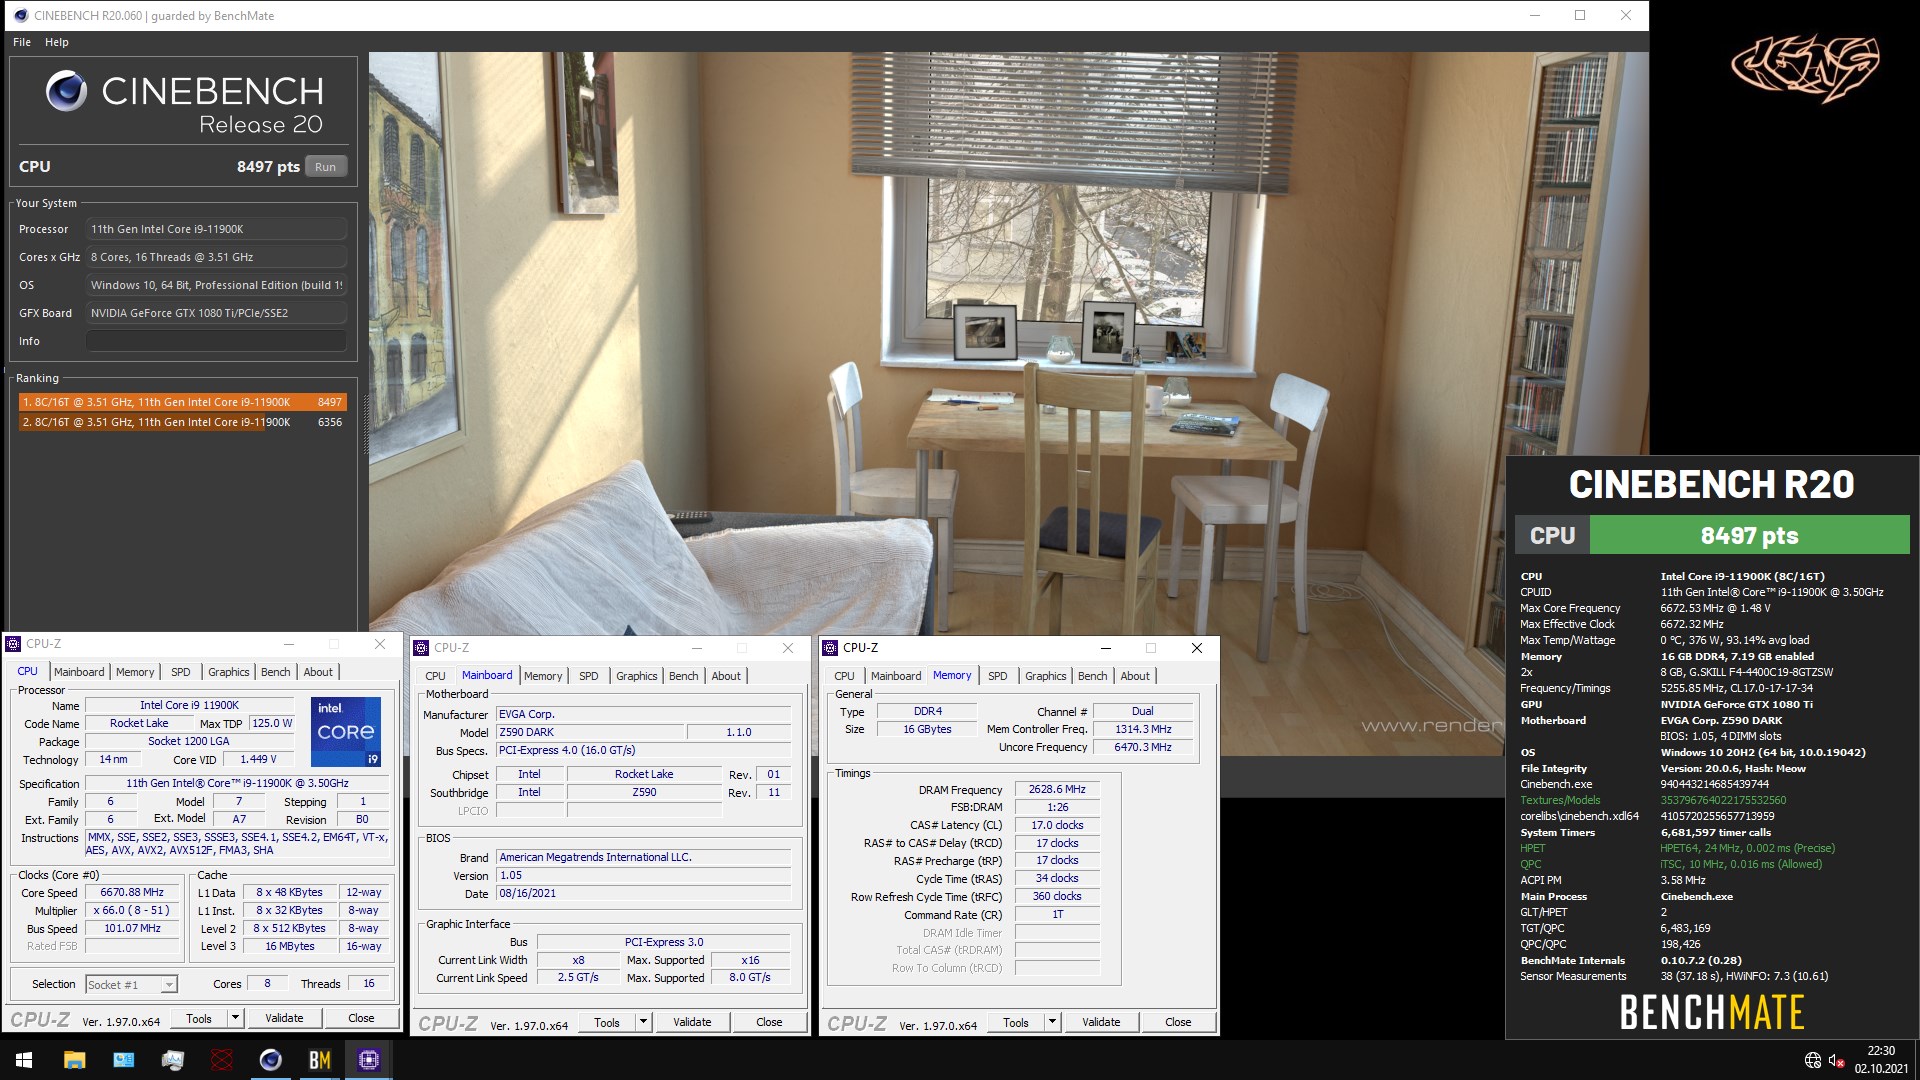Open volume icon in system tray
This screenshot has height=1080, width=1920.
click(x=1836, y=1060)
